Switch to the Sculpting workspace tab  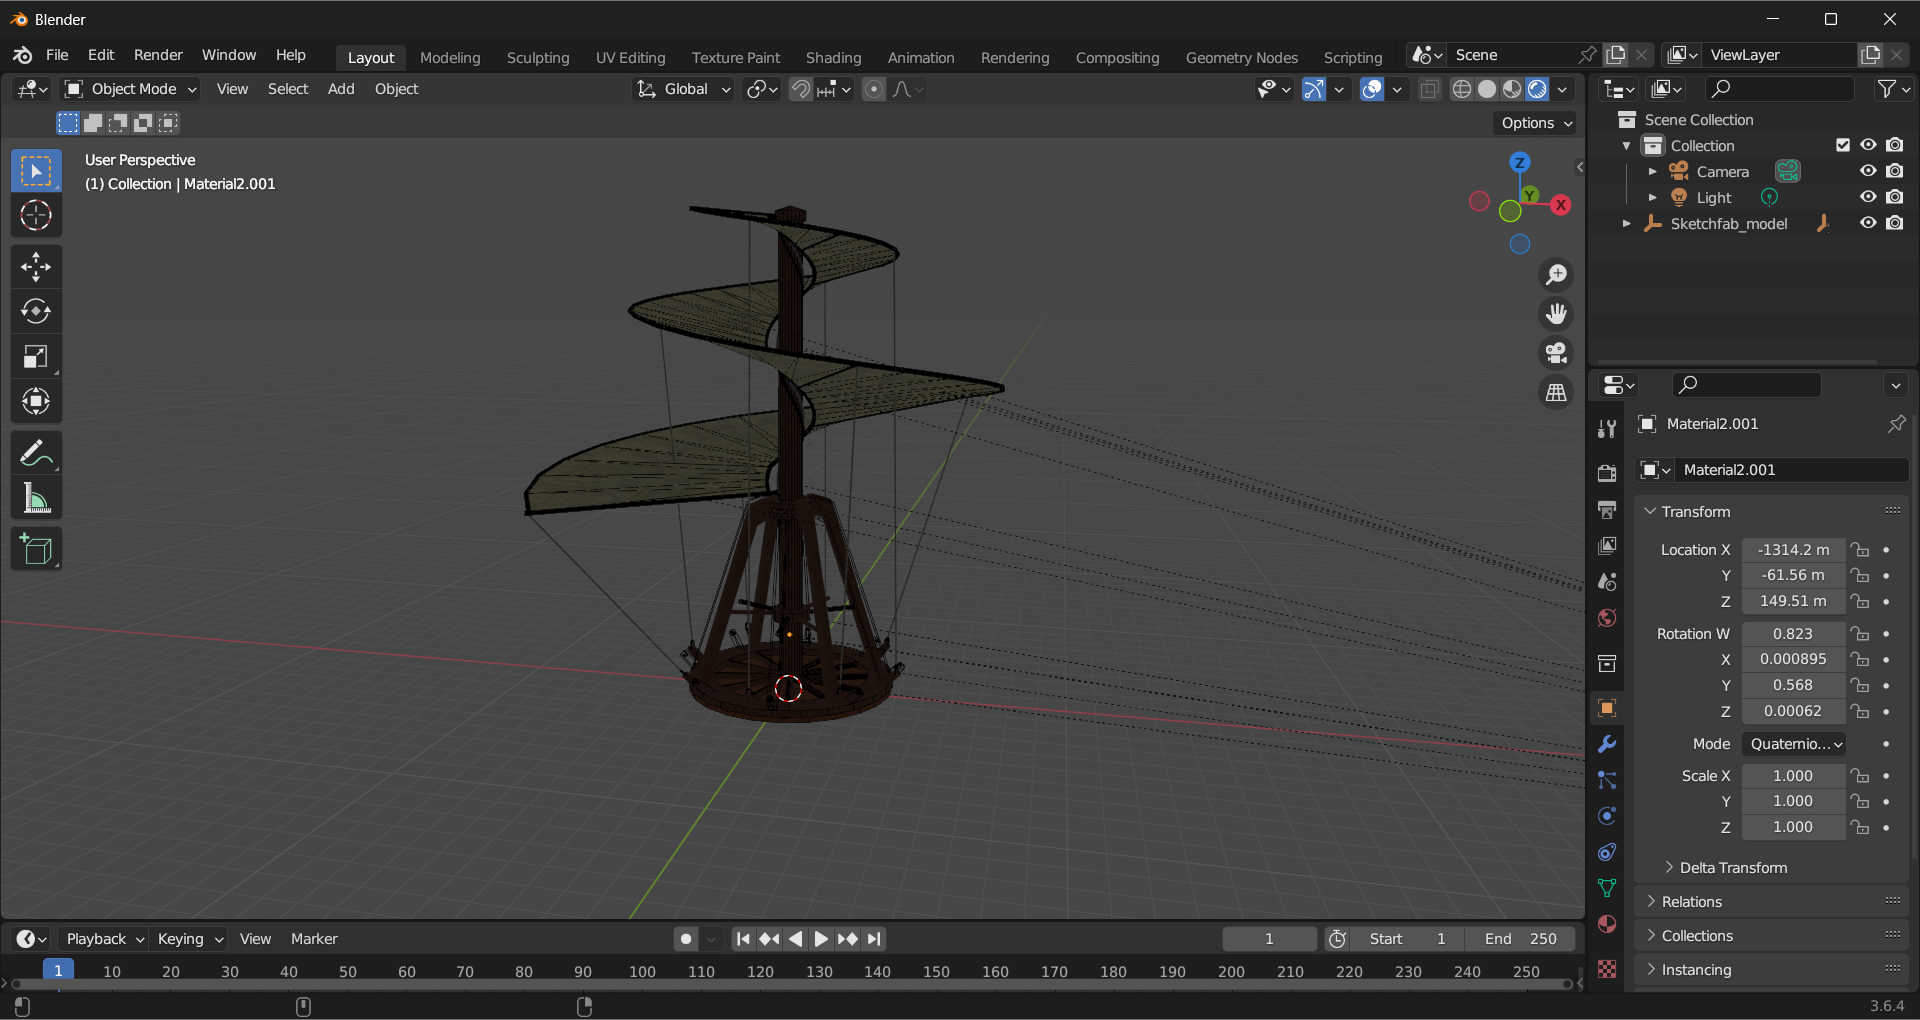click(538, 58)
